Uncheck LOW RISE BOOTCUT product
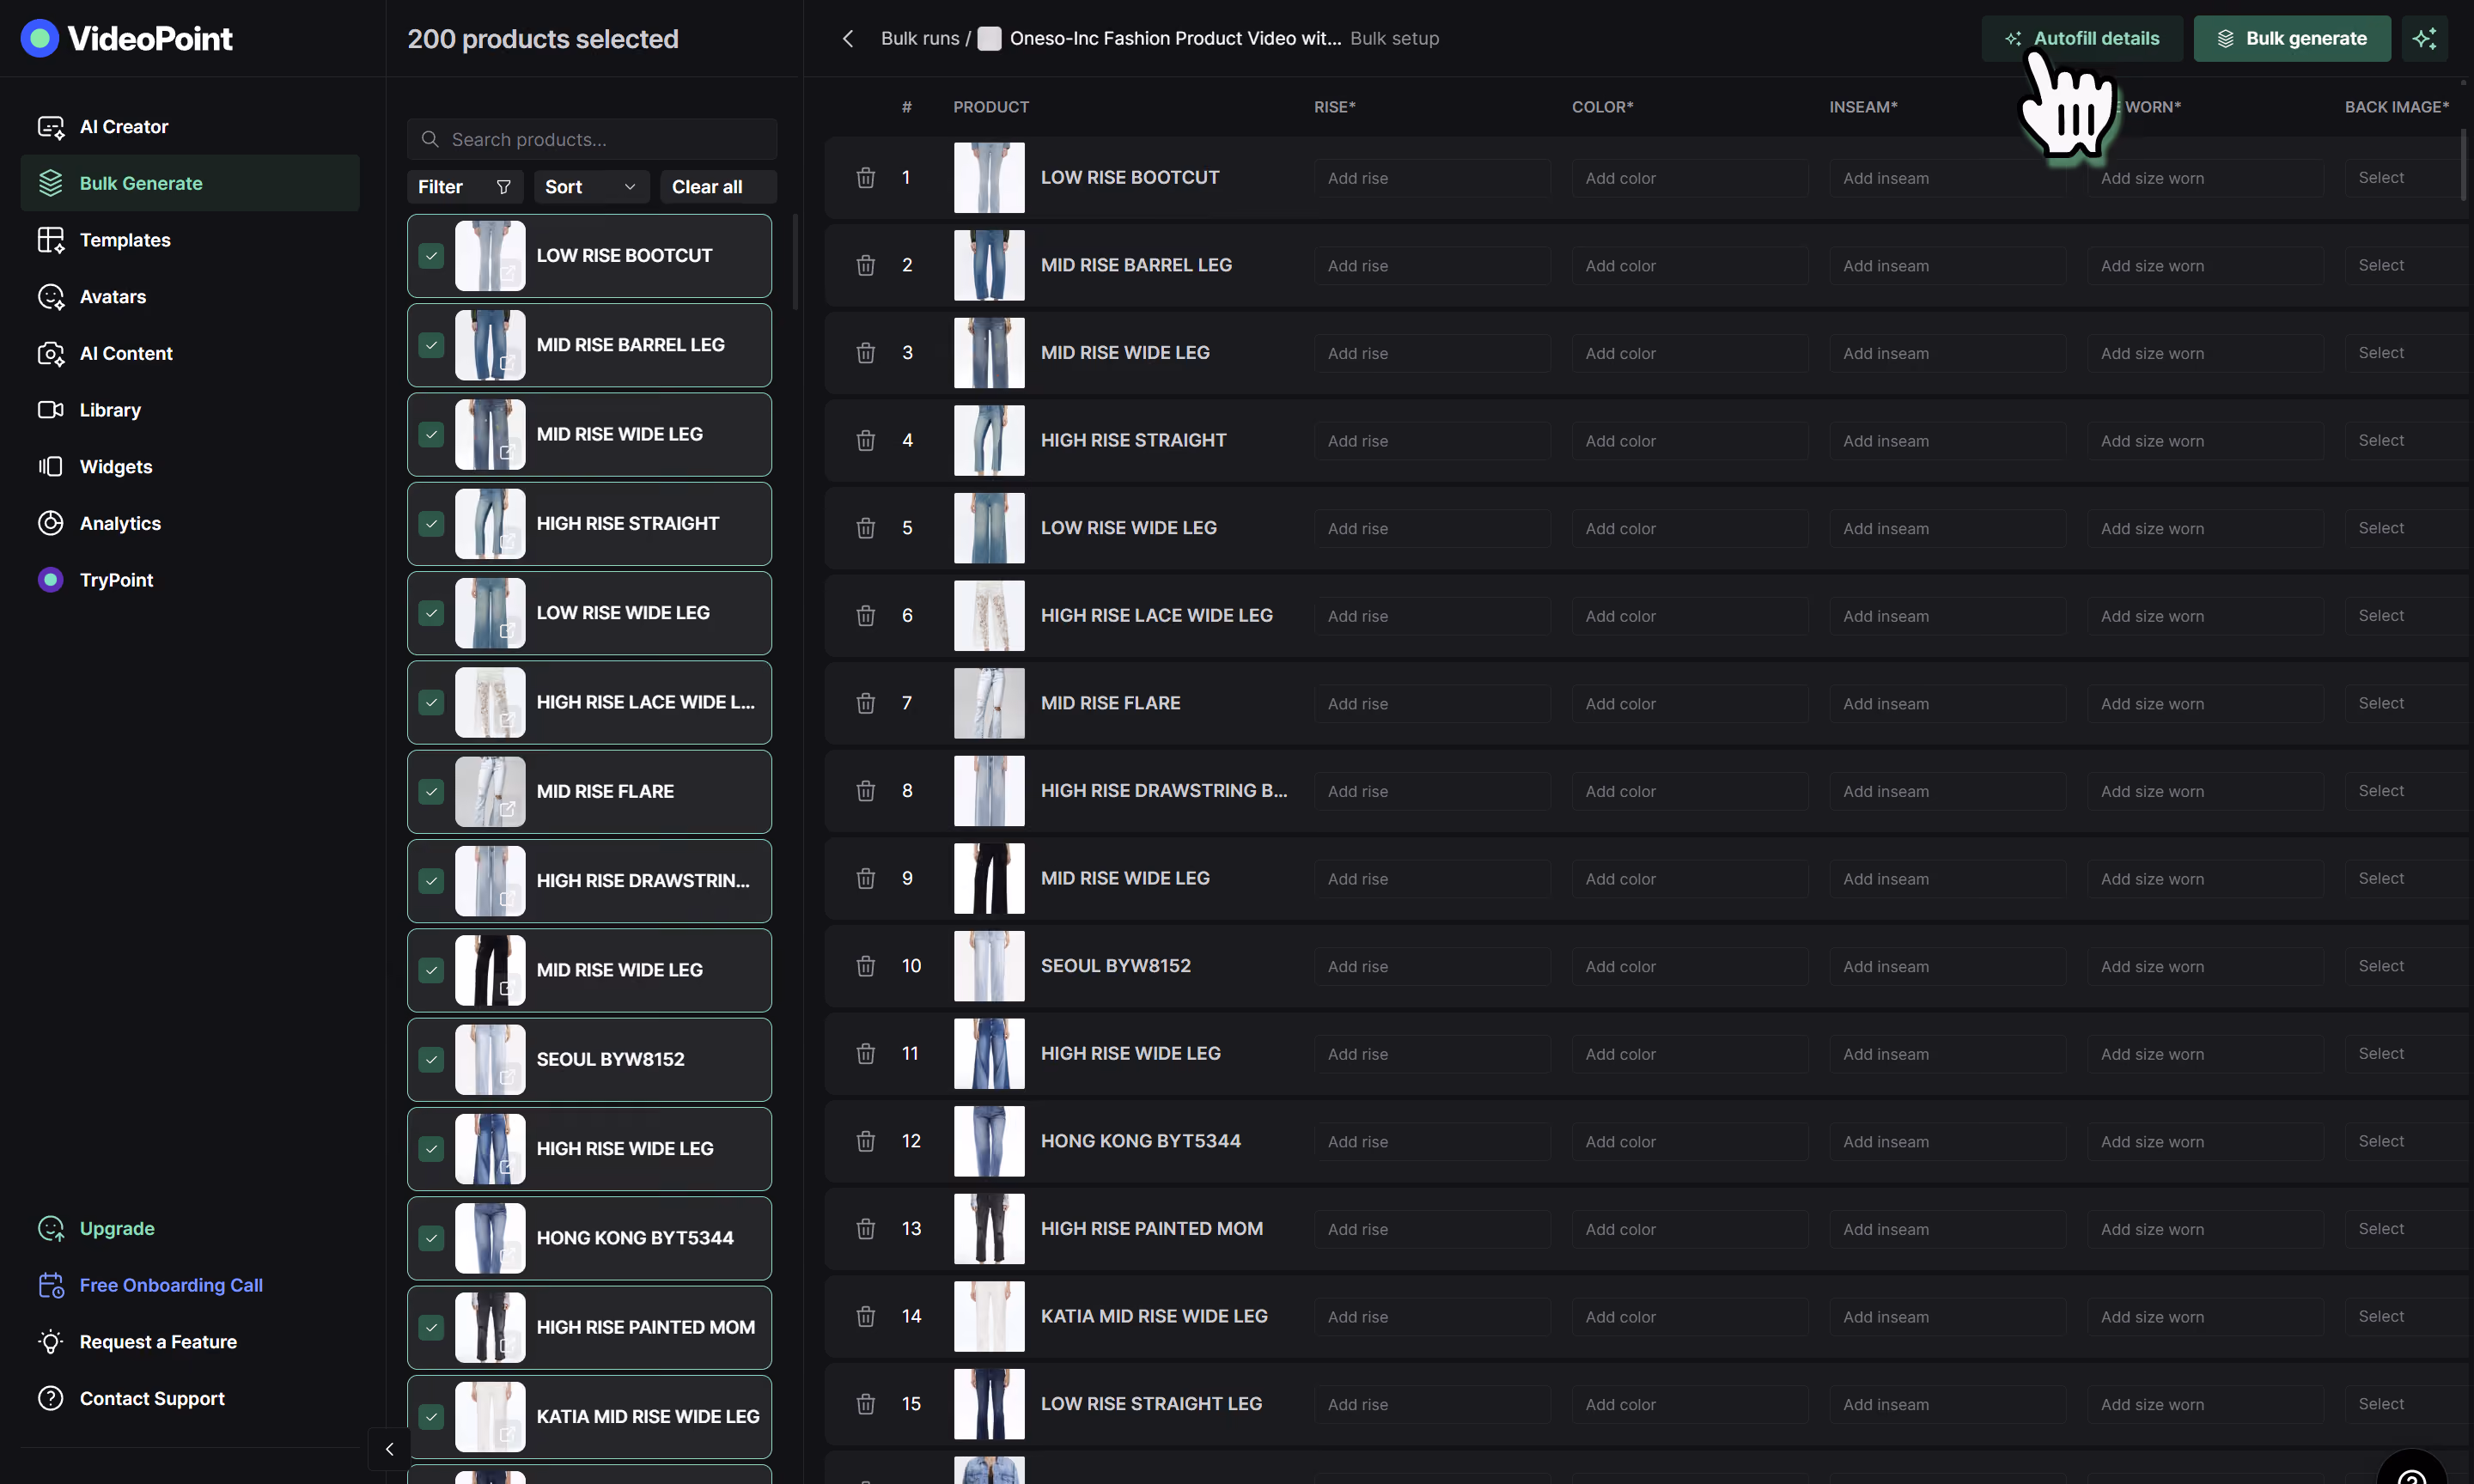 (431, 256)
